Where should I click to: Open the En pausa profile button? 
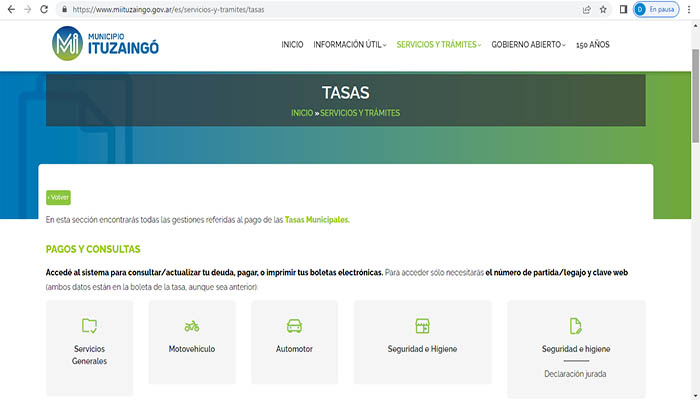pos(655,9)
